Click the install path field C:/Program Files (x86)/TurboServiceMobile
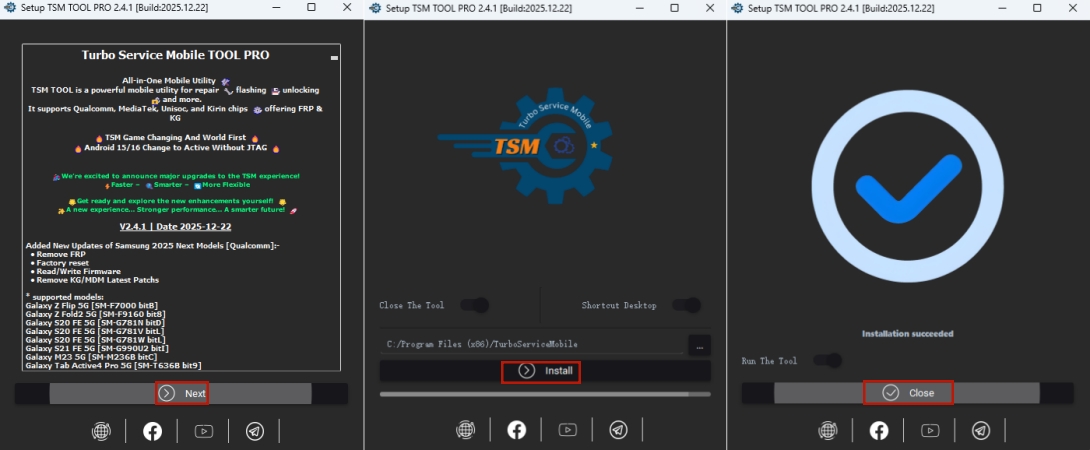Image resolution: width=1090 pixels, height=450 pixels. 532,344
